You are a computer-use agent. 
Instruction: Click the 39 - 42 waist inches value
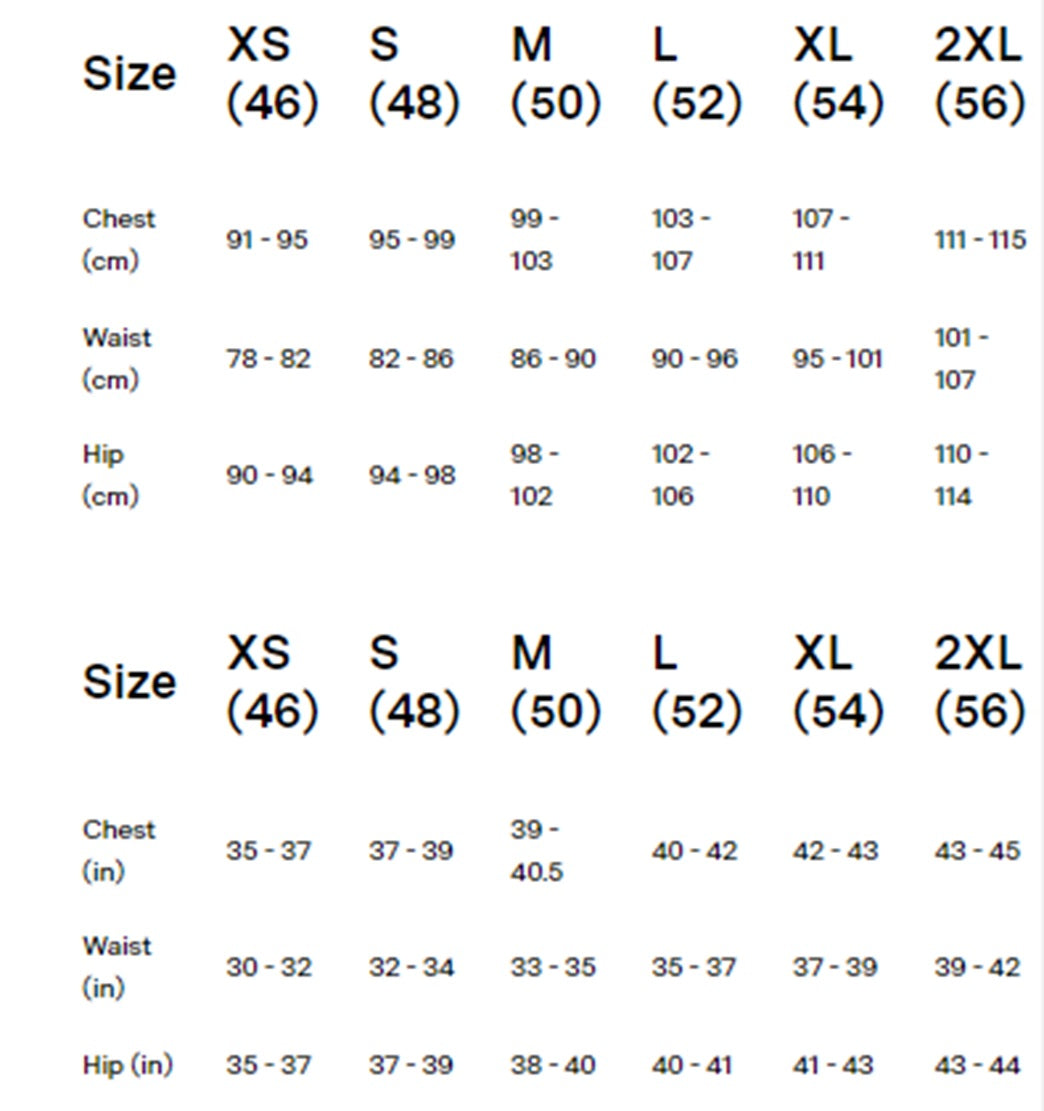(x=977, y=967)
